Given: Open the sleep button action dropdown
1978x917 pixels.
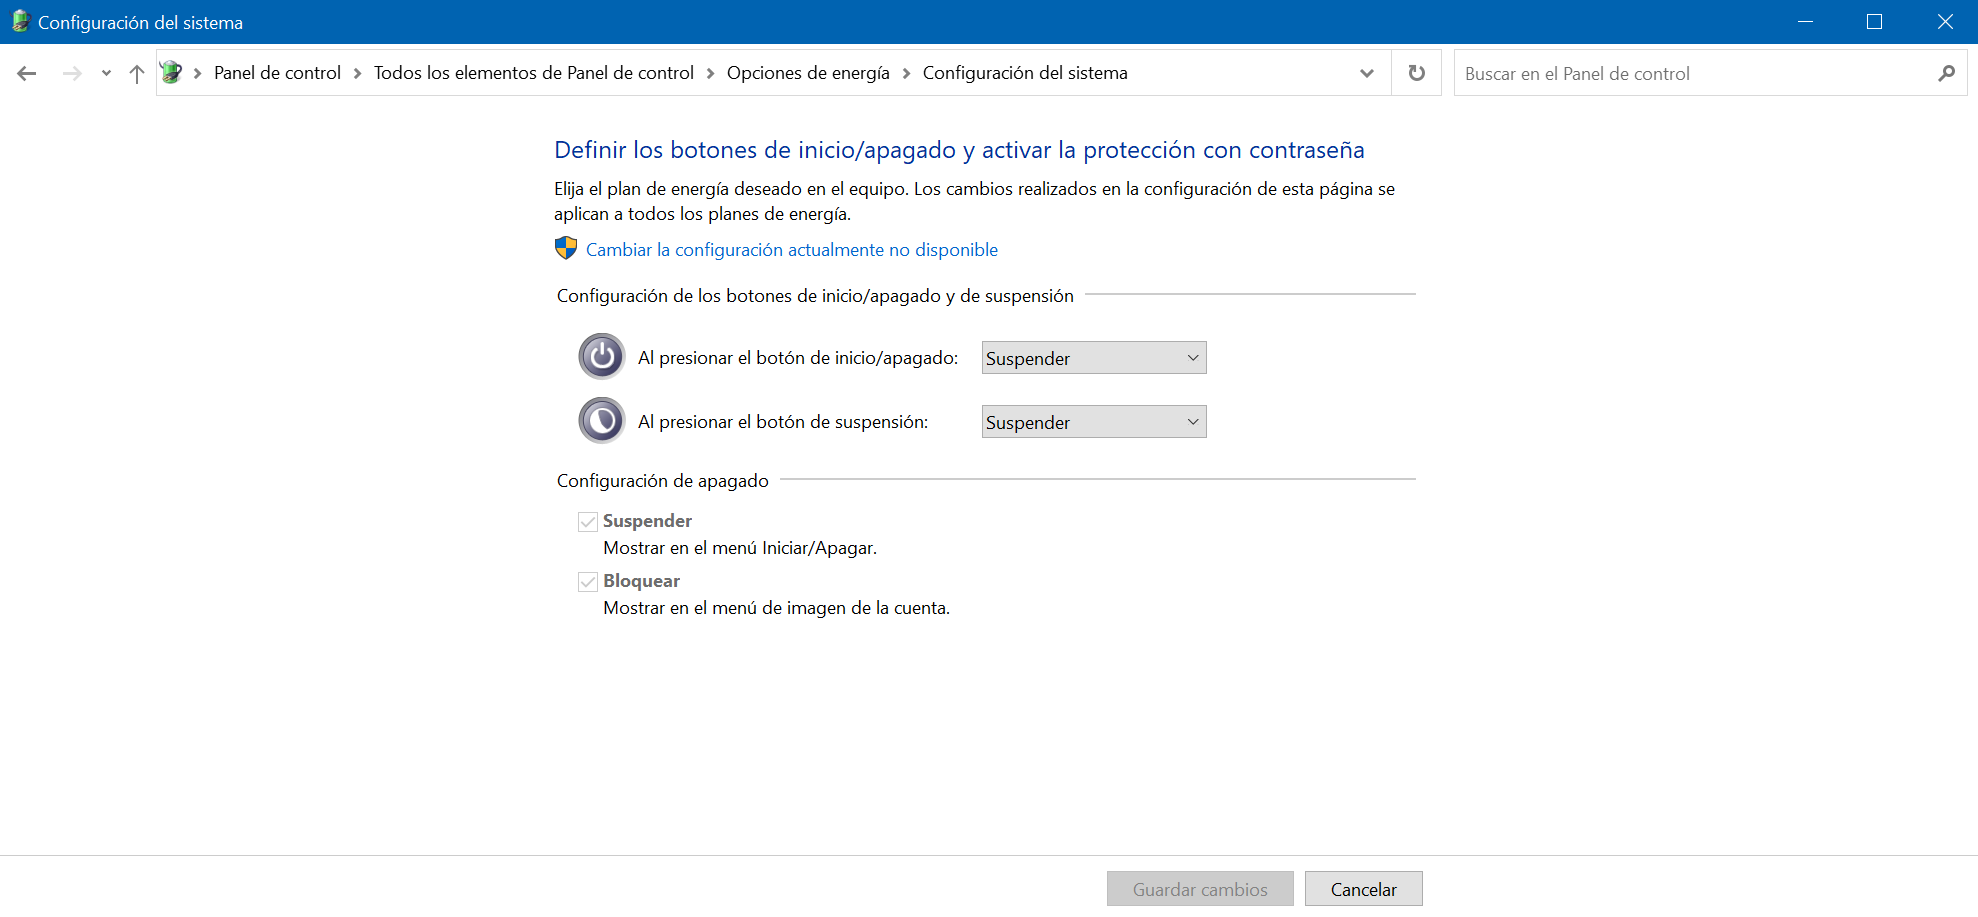Looking at the screenshot, I should click(x=1093, y=422).
